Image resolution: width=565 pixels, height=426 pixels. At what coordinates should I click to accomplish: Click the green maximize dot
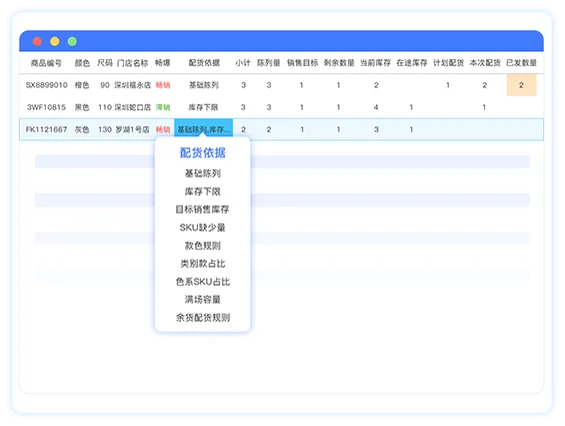click(x=72, y=41)
